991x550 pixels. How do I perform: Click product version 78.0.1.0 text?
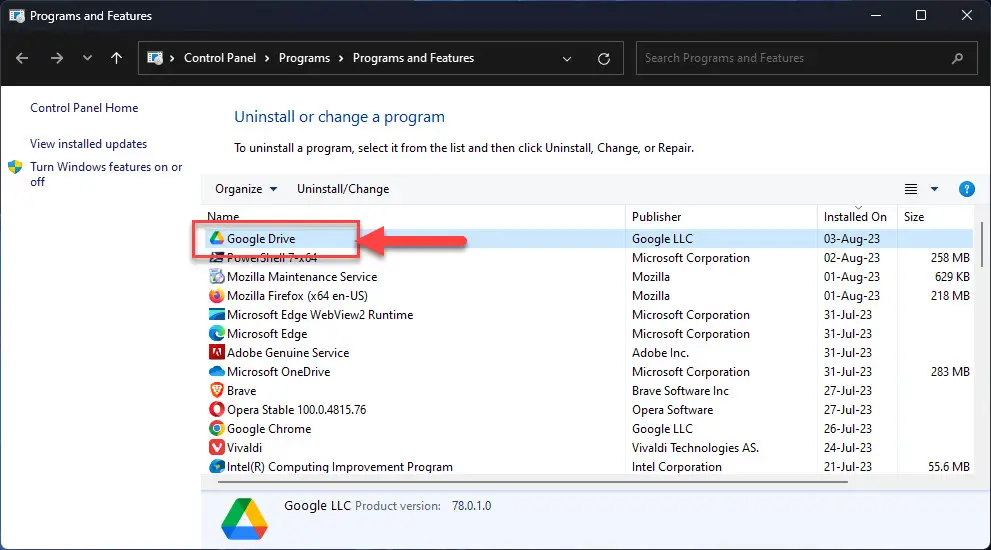coord(471,506)
